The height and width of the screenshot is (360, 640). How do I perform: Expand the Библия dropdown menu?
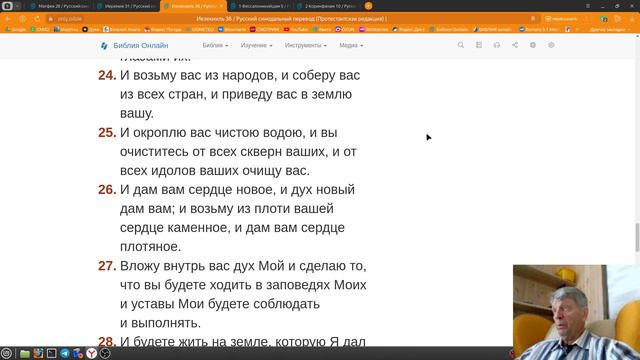click(x=215, y=45)
